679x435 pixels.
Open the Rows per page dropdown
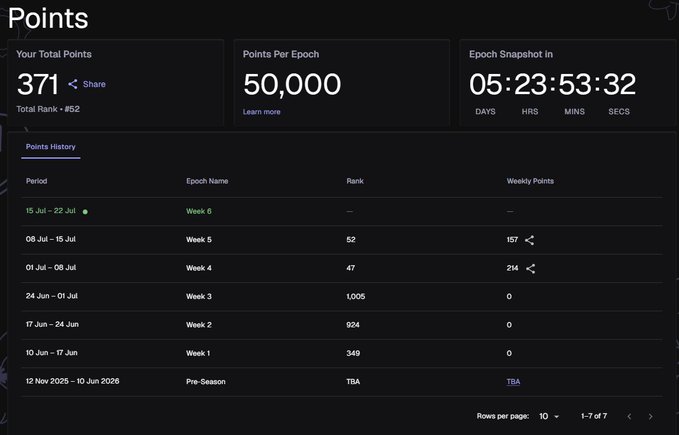click(x=549, y=416)
